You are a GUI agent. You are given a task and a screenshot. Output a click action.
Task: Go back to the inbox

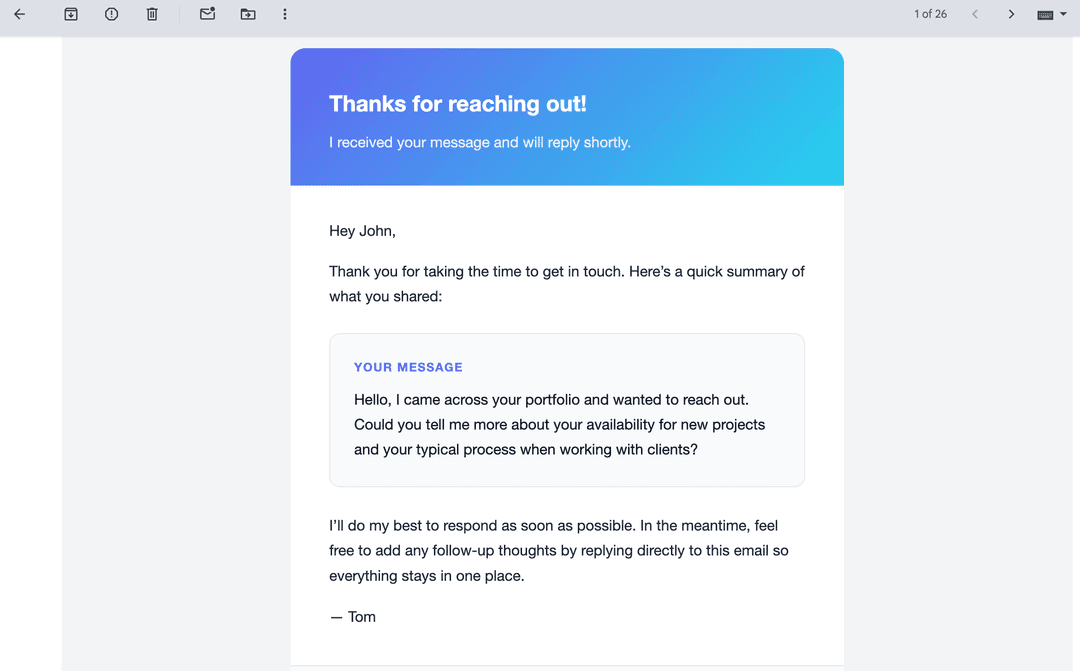(20, 14)
